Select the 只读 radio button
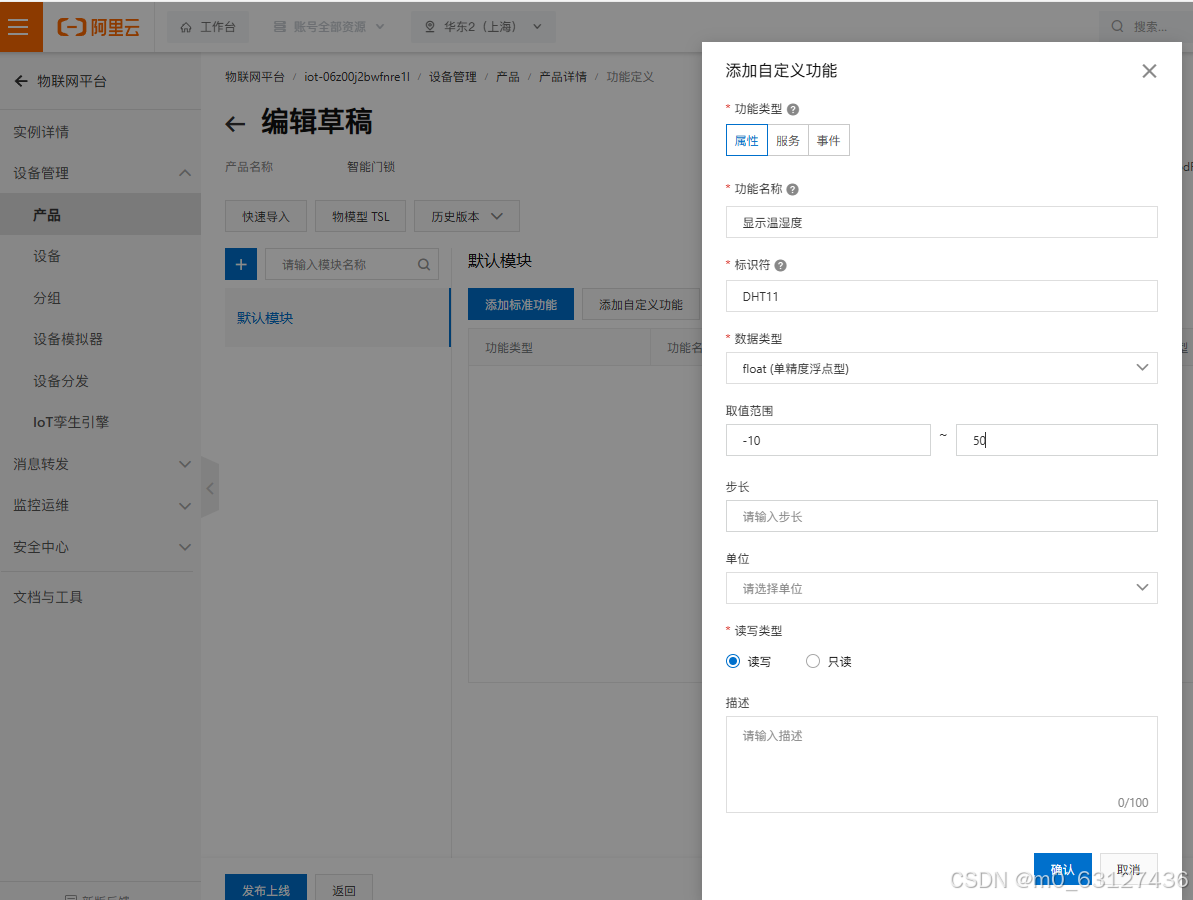Image resolution: width=1193 pixels, height=900 pixels. pos(813,661)
